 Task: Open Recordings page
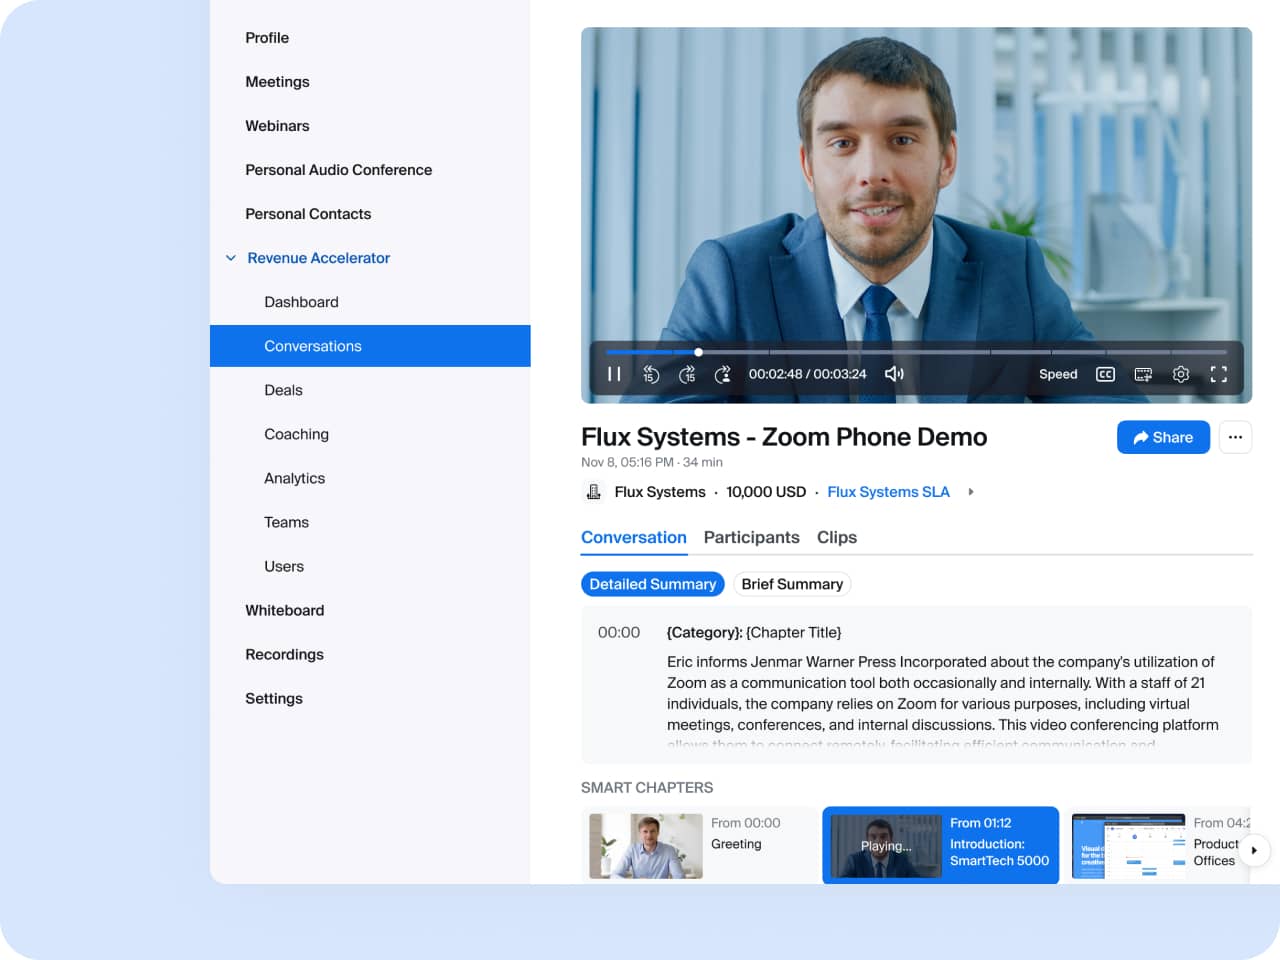tap(285, 654)
